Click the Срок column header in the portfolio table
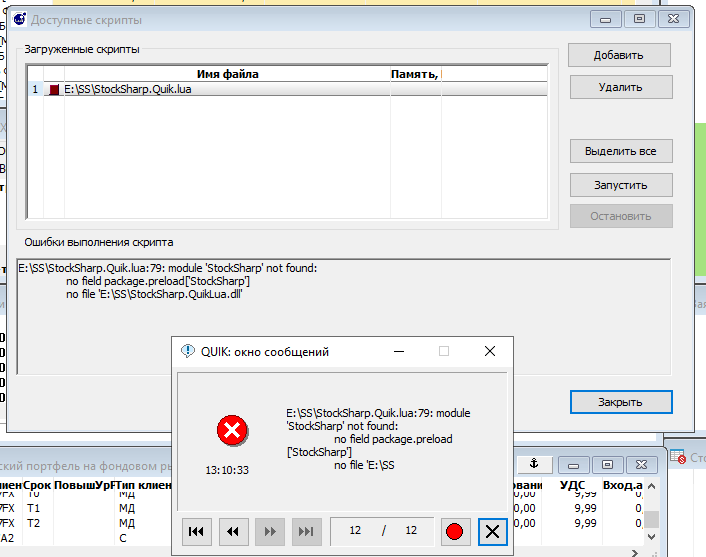This screenshot has height=557, width=706. coord(37,485)
